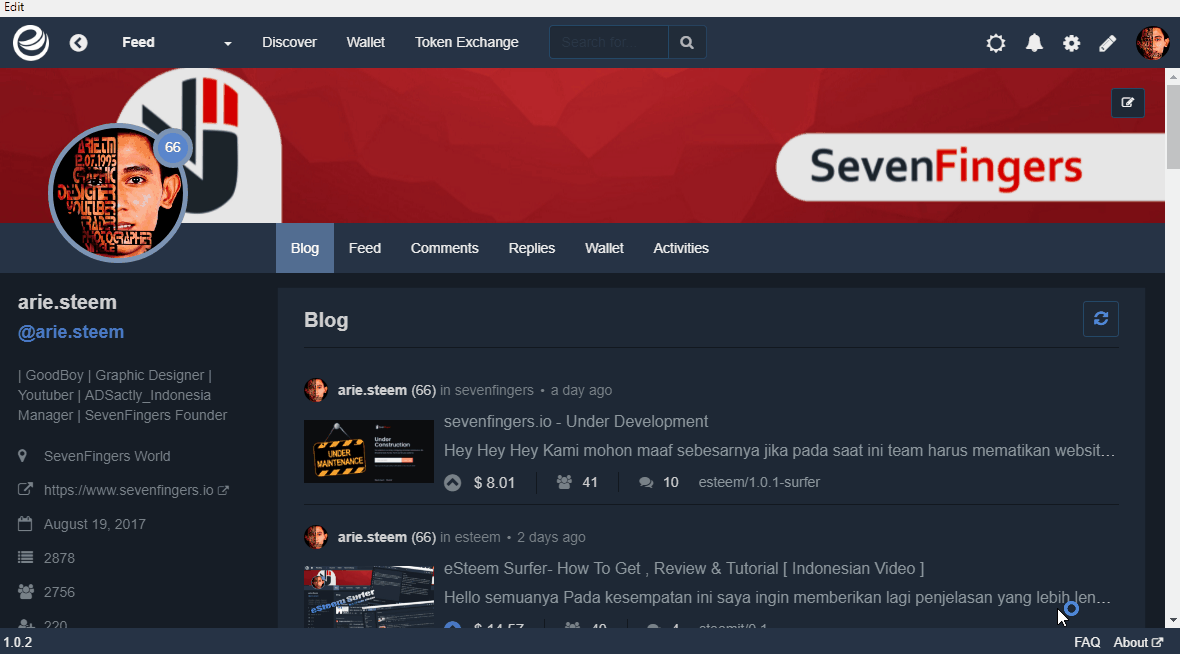Open eSteem Surfer tutorial post title
The width and height of the screenshot is (1180, 654).
pos(684,568)
